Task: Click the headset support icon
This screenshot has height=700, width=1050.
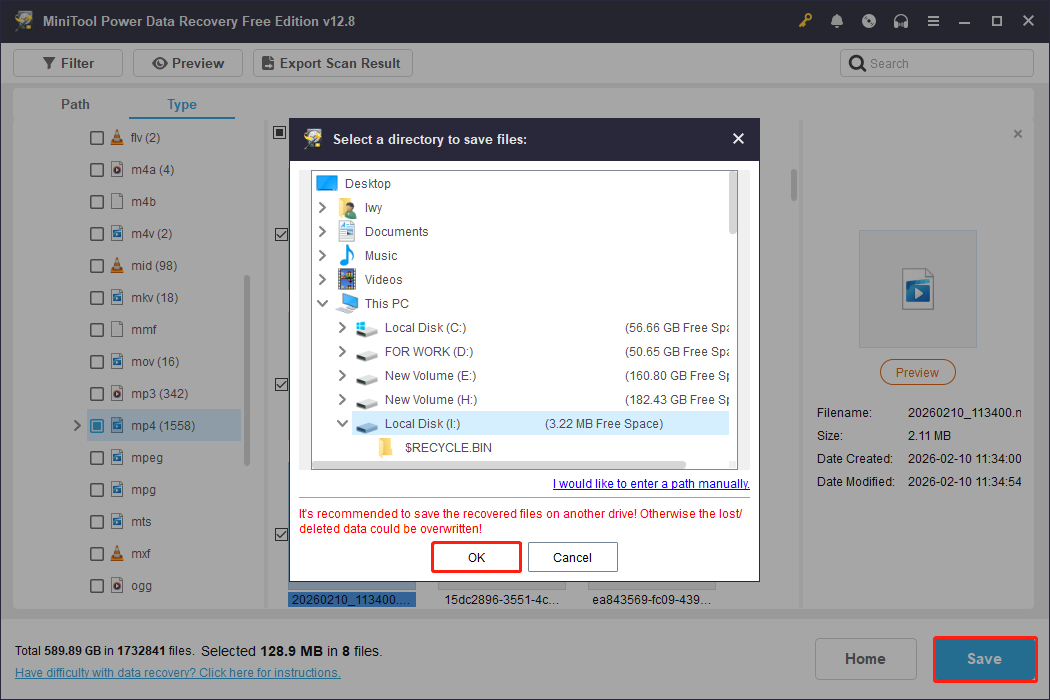Action: [x=901, y=20]
